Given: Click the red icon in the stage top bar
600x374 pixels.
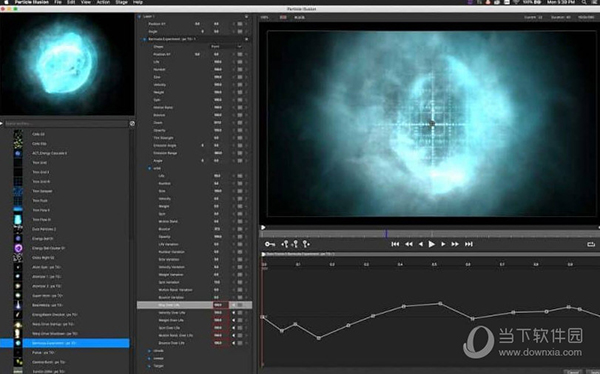Looking at the screenshot, I should (283, 18).
